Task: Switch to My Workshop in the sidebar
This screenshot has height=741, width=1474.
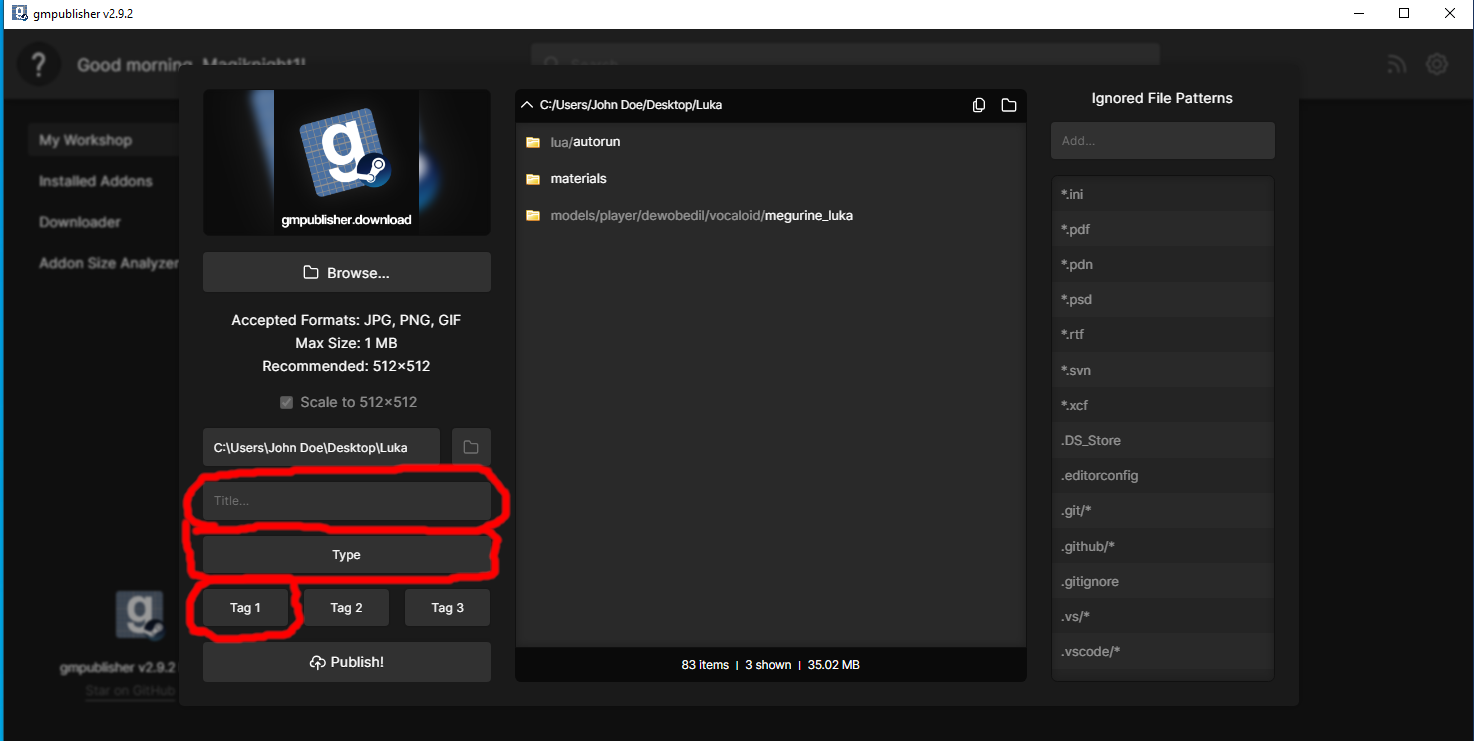Action: coord(104,140)
